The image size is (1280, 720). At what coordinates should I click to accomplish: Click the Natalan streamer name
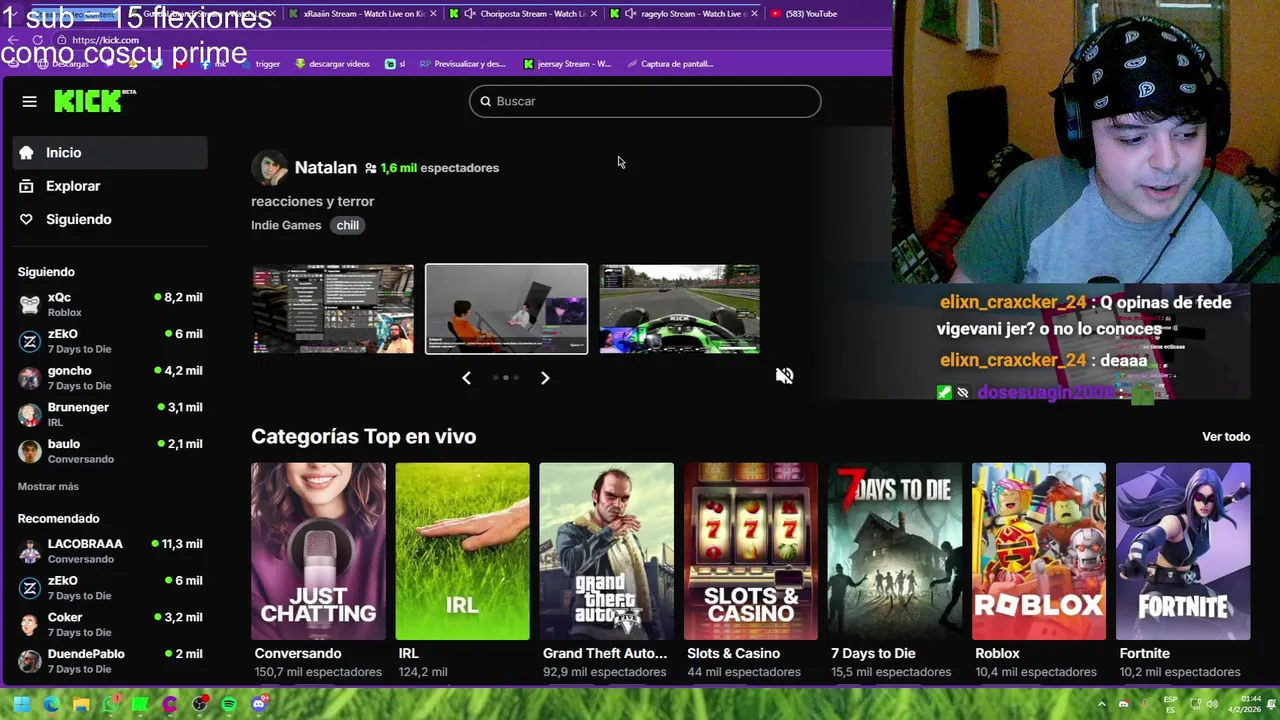326,168
